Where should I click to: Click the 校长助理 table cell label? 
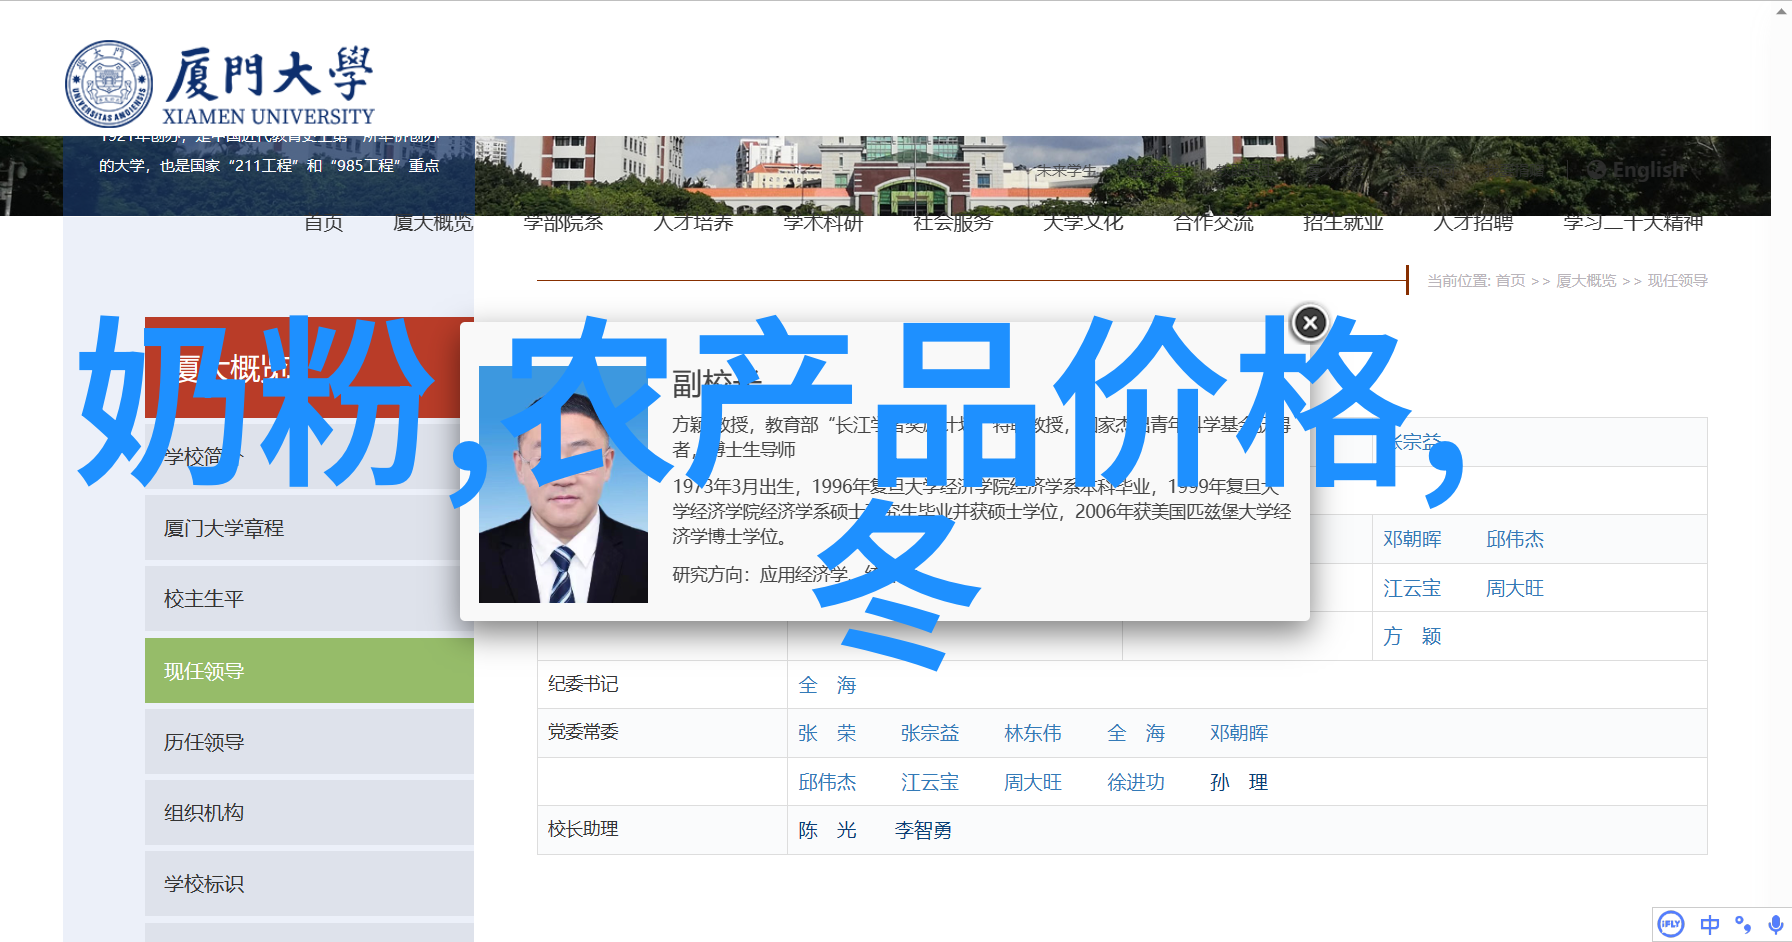pyautogui.click(x=583, y=829)
